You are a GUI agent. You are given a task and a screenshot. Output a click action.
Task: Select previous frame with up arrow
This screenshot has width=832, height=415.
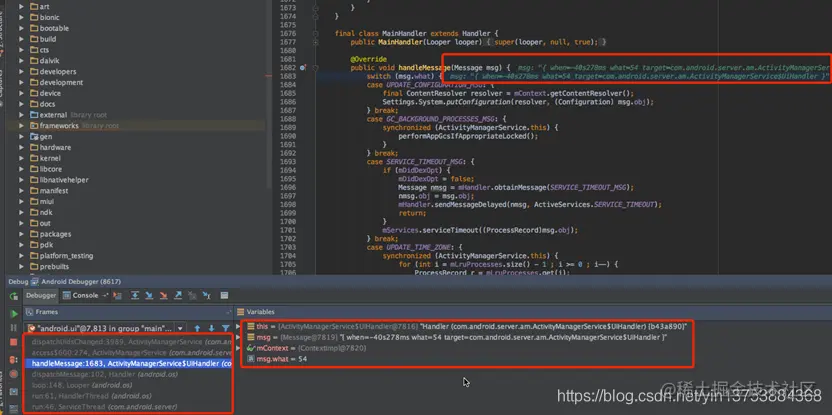[x=197, y=328]
